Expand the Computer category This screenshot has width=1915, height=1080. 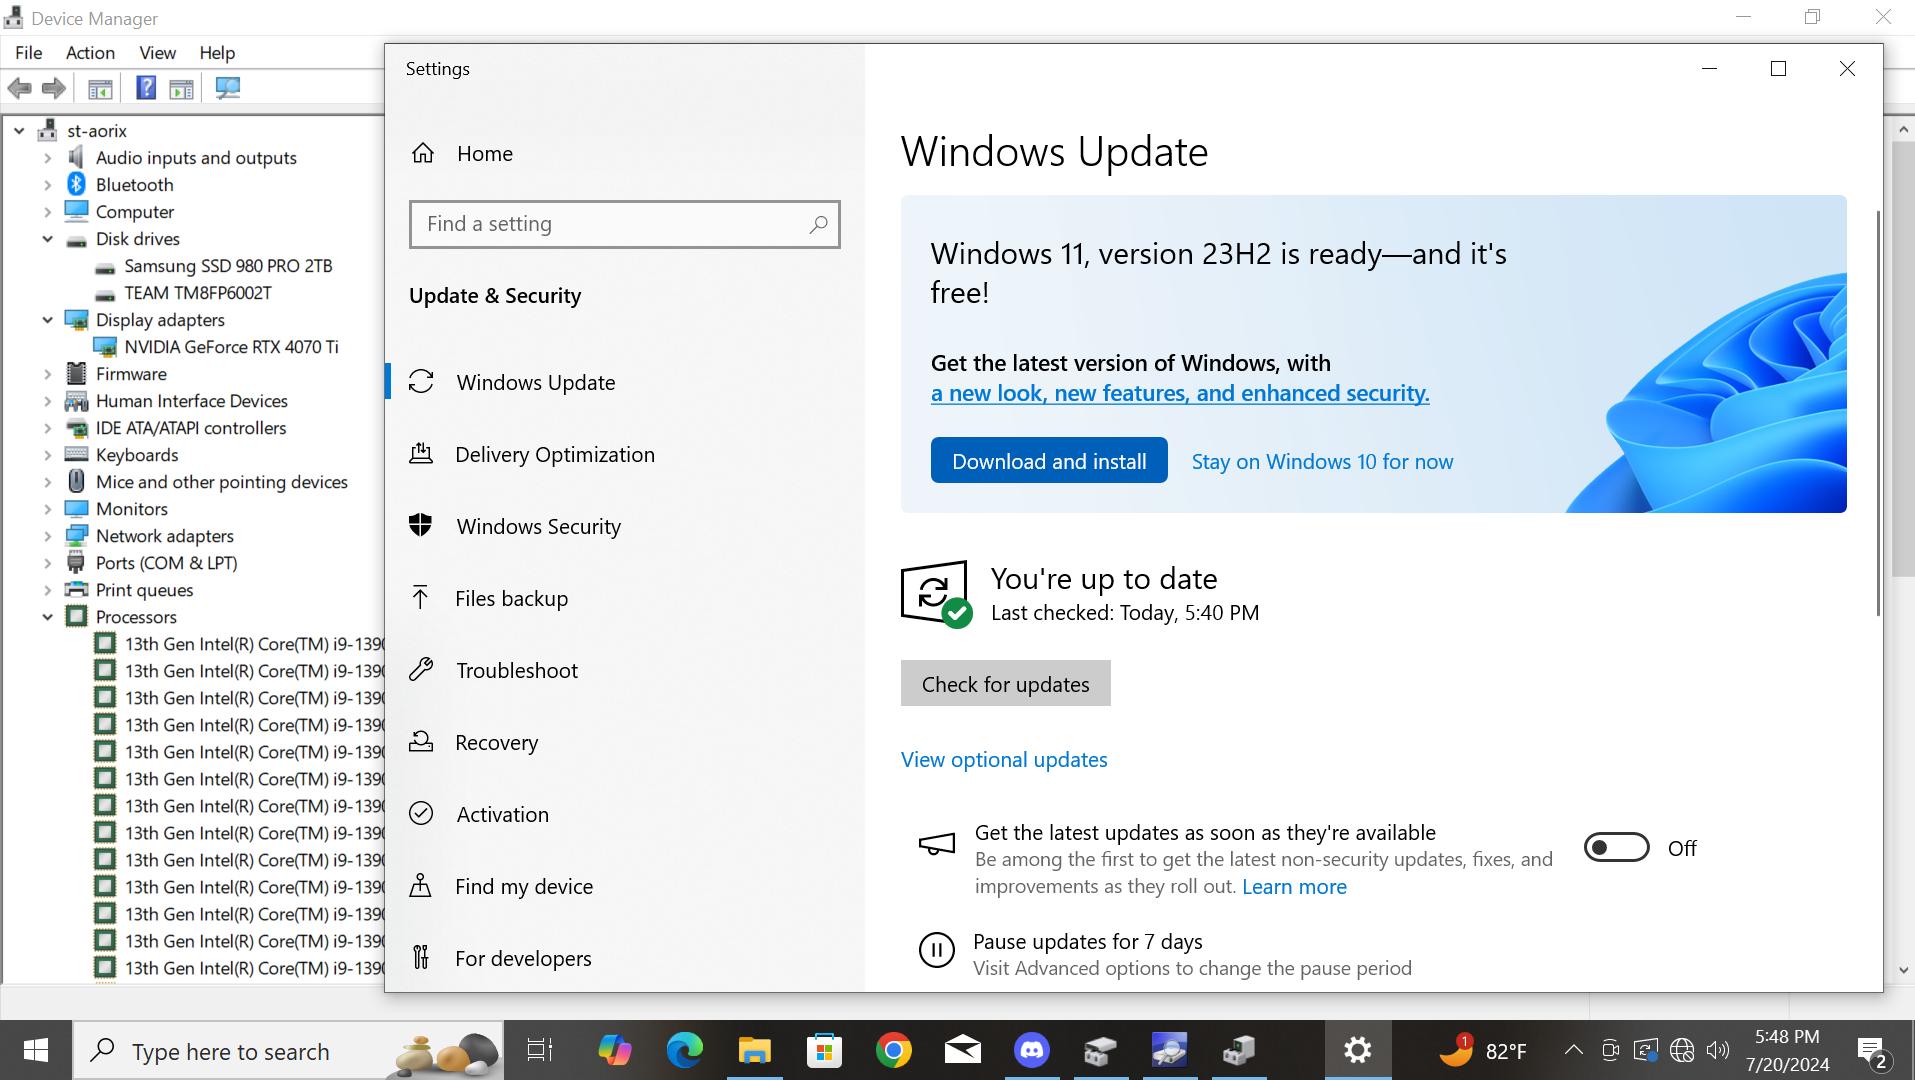pyautogui.click(x=47, y=212)
